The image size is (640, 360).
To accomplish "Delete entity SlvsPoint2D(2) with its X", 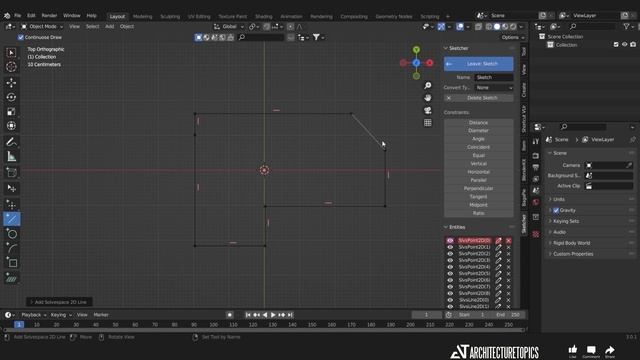I will (x=509, y=254).
